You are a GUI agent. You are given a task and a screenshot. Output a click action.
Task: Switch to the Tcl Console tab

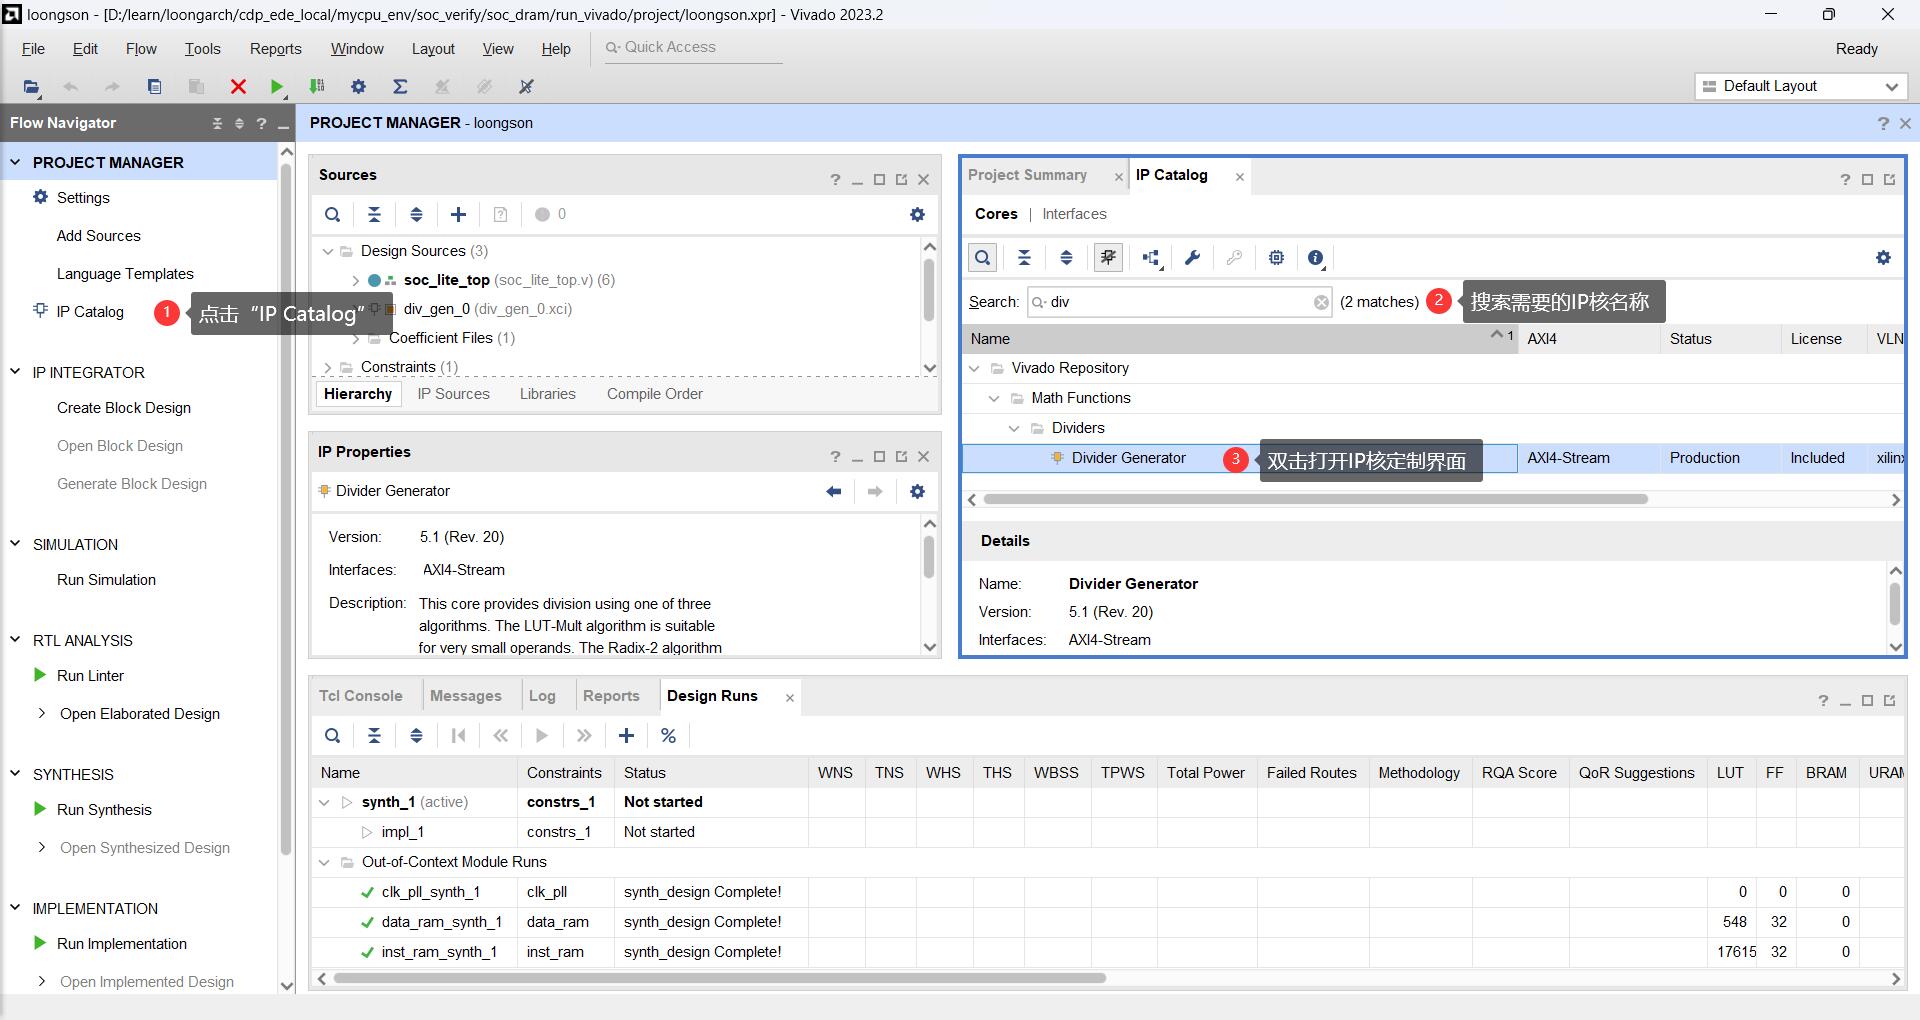pos(361,696)
